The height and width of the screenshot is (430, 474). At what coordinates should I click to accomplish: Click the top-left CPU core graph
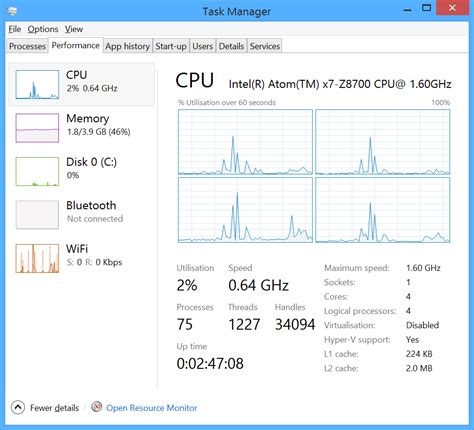click(x=245, y=142)
